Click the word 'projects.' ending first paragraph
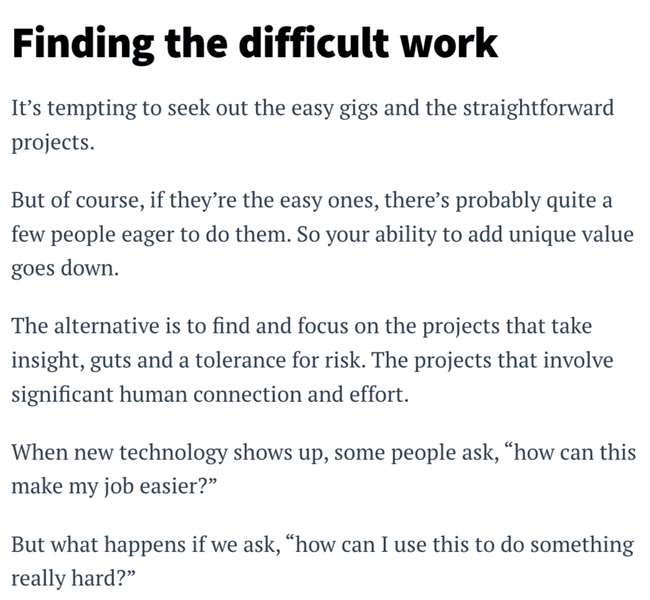The image size is (650, 600). 53,143
